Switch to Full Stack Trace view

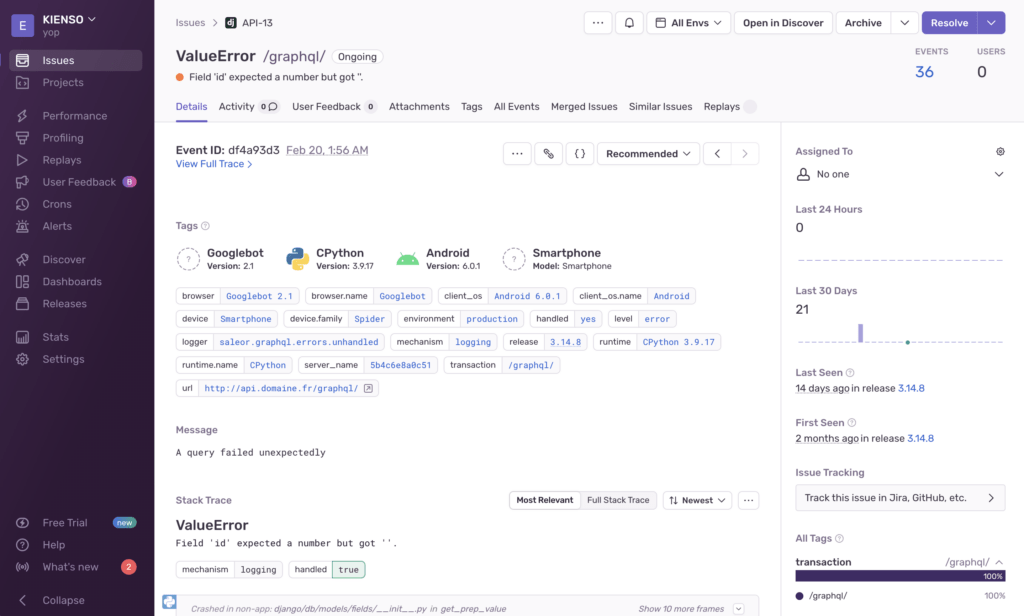[x=618, y=500]
